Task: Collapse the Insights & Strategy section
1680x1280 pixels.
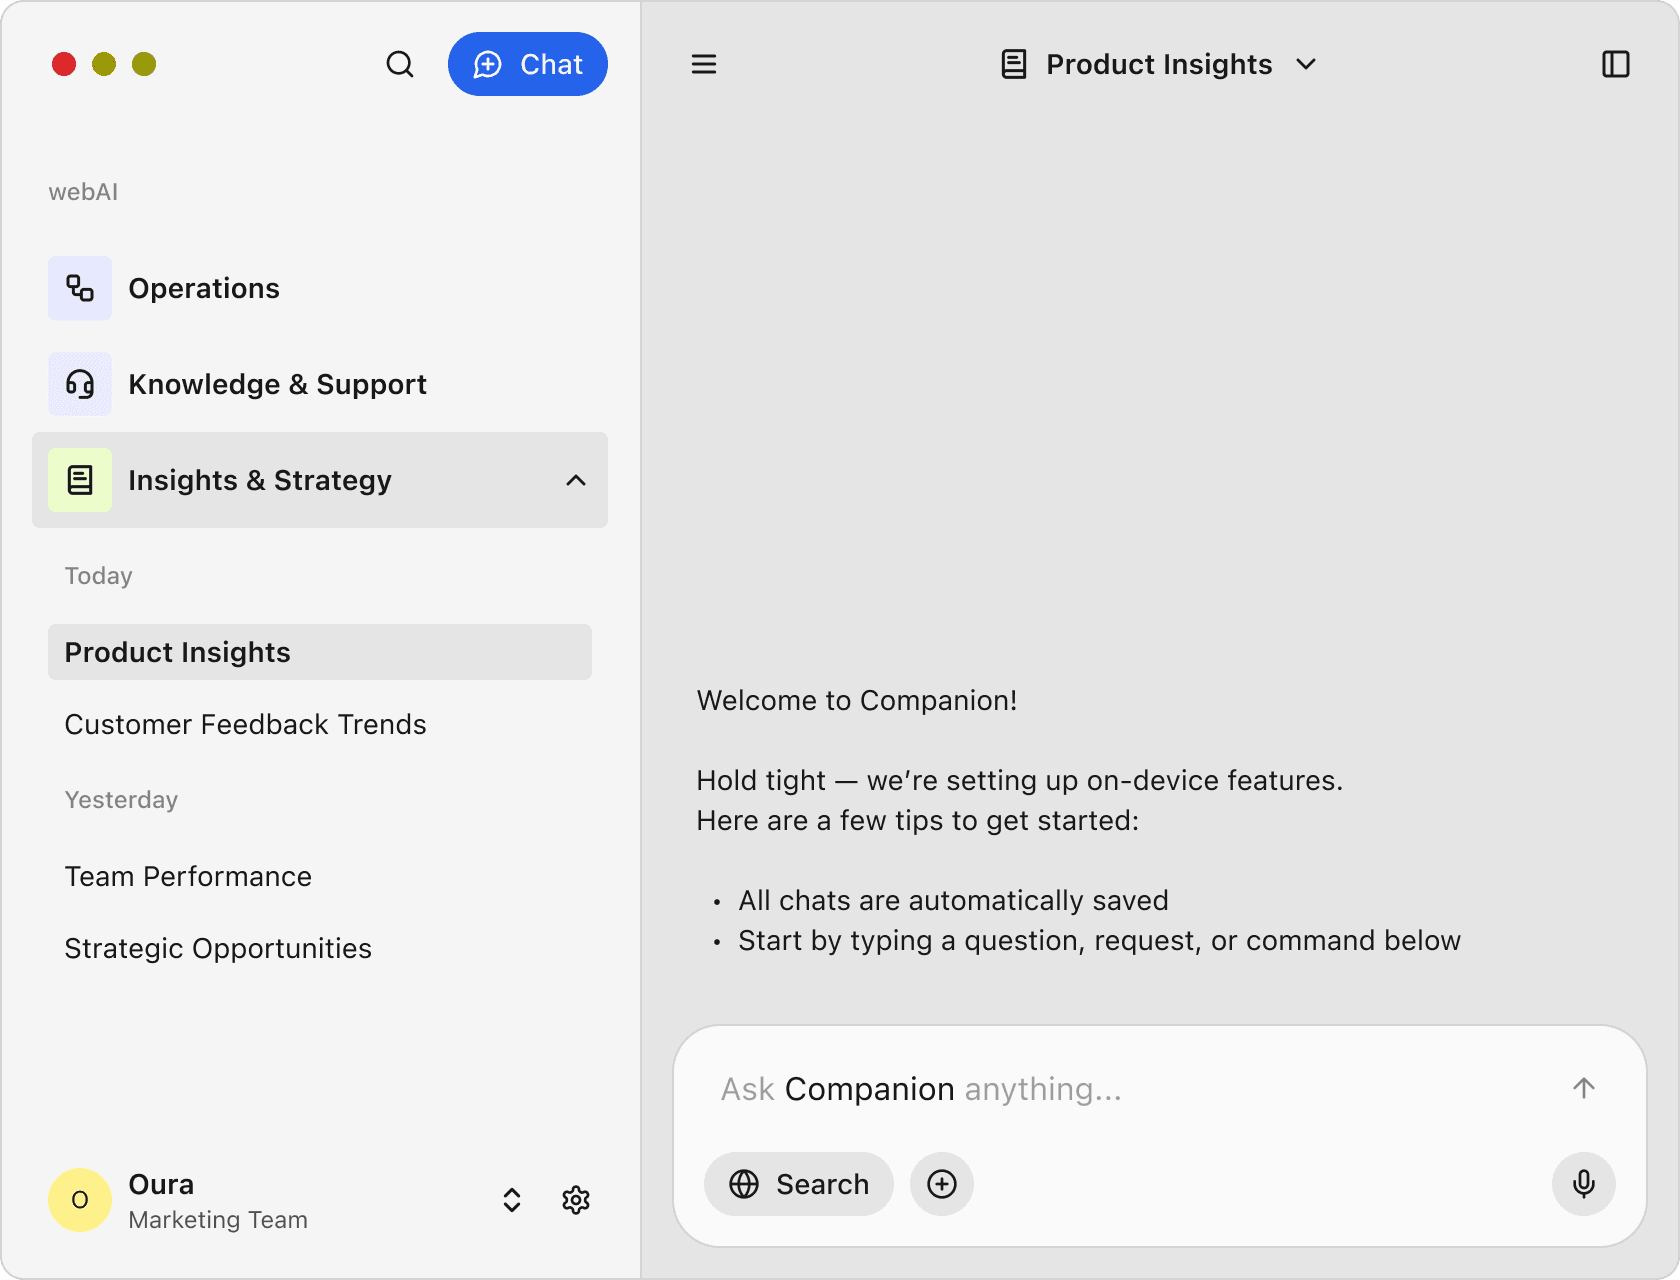Action: coord(576,480)
